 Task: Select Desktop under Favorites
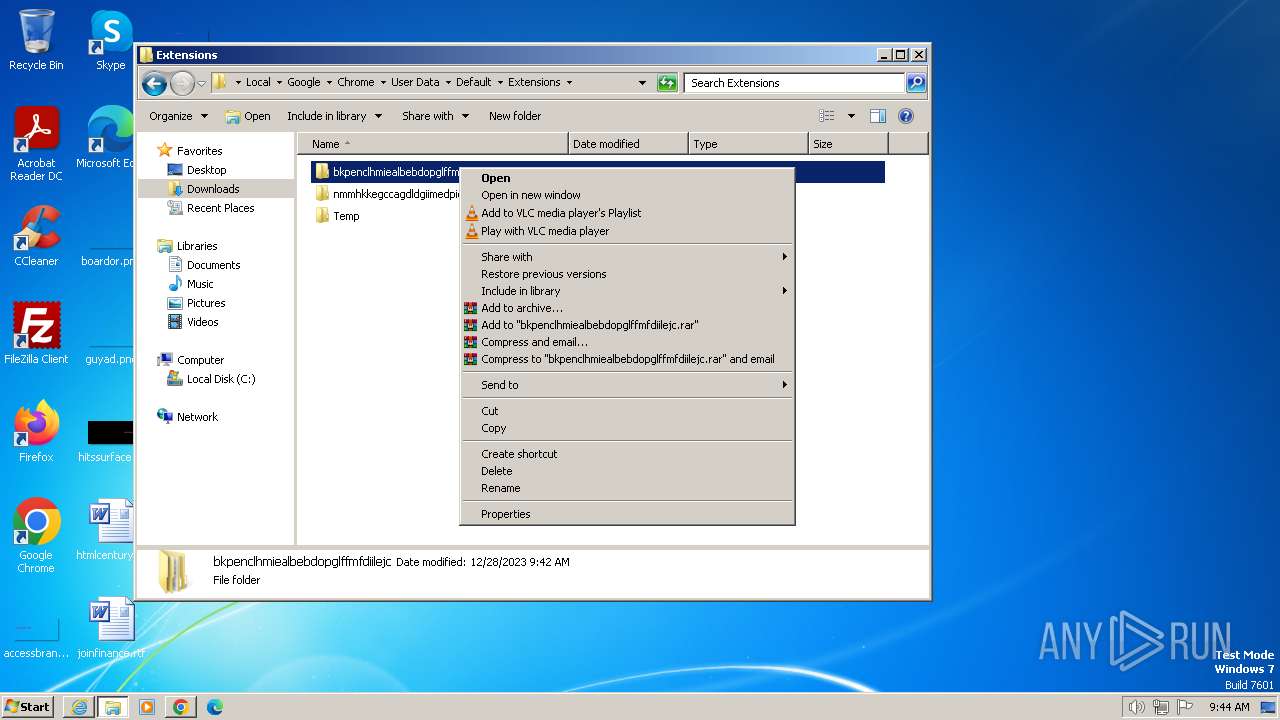tap(206, 170)
